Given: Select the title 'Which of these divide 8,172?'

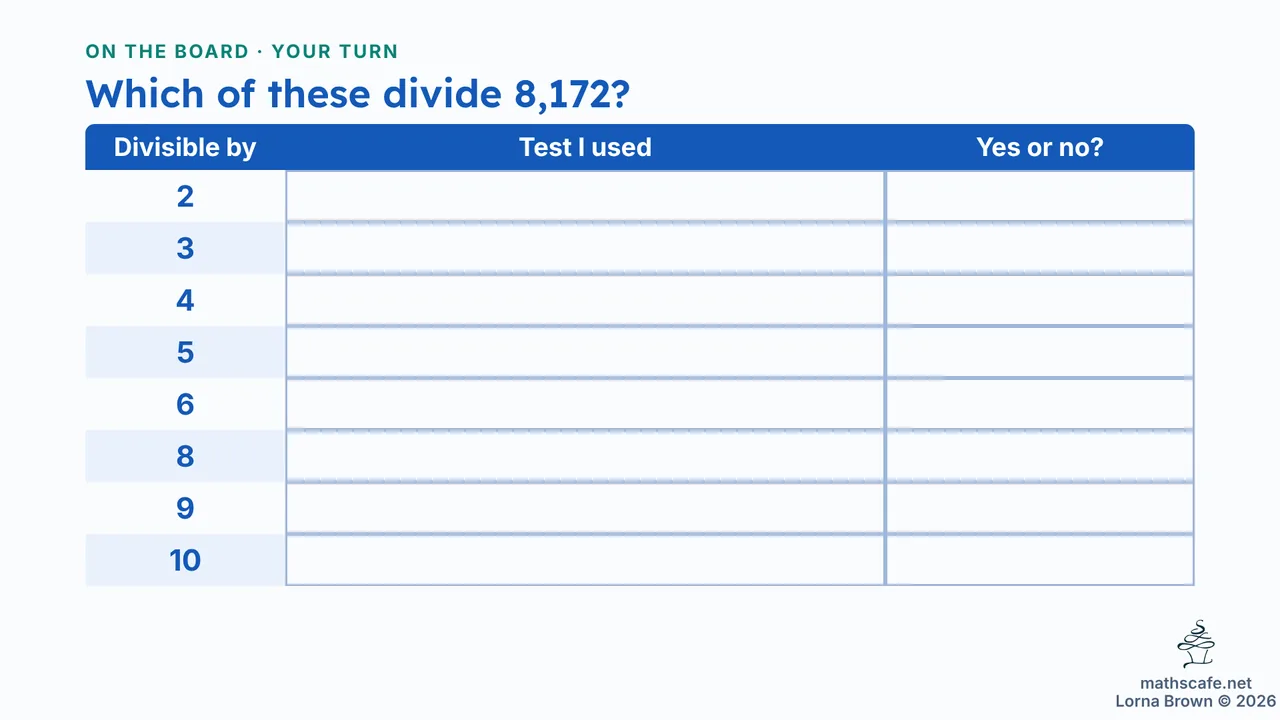Looking at the screenshot, I should coord(357,94).
